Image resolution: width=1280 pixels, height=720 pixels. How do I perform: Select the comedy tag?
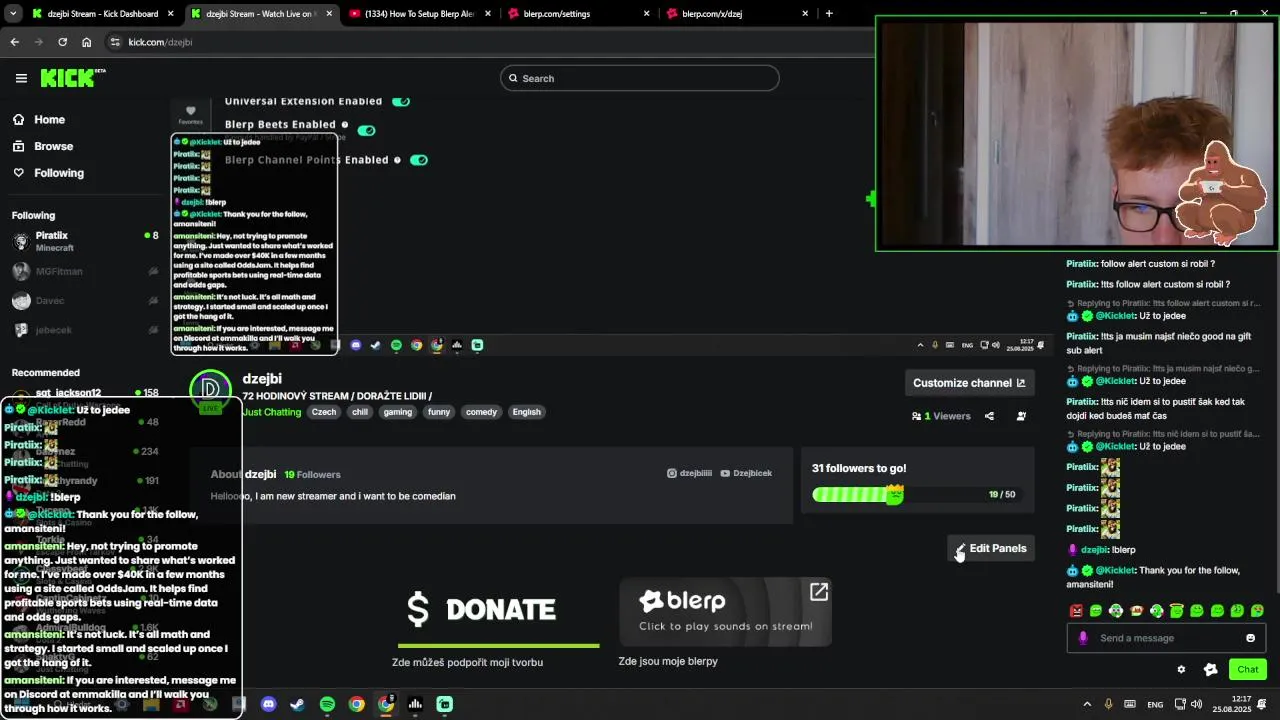pos(481,412)
